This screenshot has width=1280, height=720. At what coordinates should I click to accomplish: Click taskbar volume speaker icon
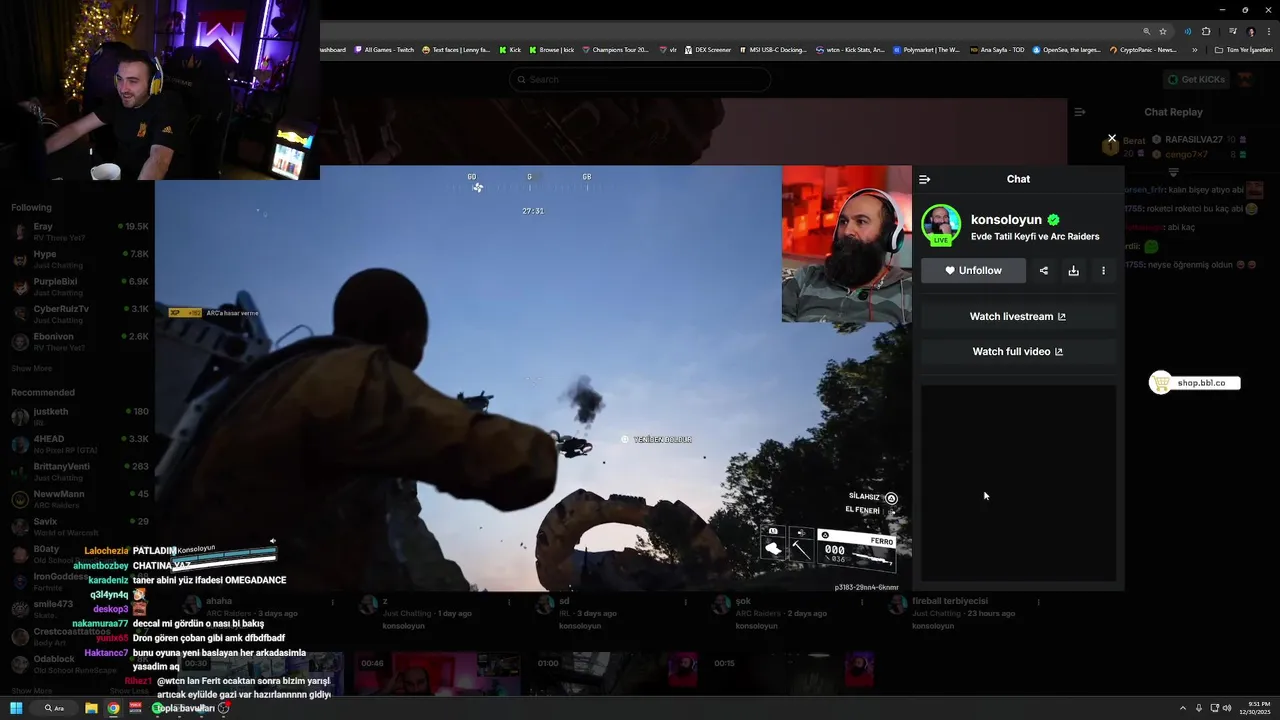tap(1228, 708)
